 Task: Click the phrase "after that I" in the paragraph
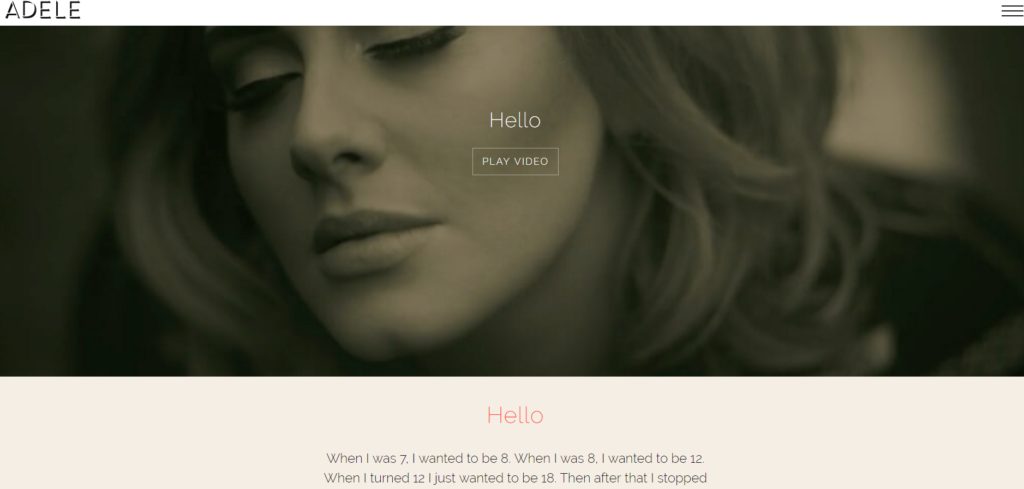point(624,478)
